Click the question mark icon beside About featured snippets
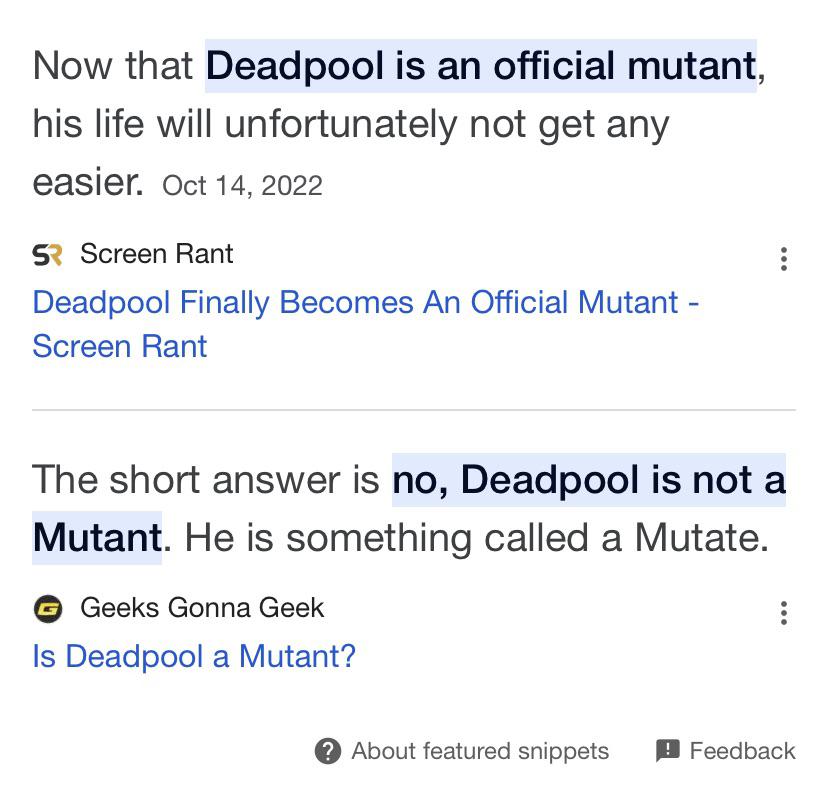Screen dimensions: 828x794 click(x=327, y=751)
